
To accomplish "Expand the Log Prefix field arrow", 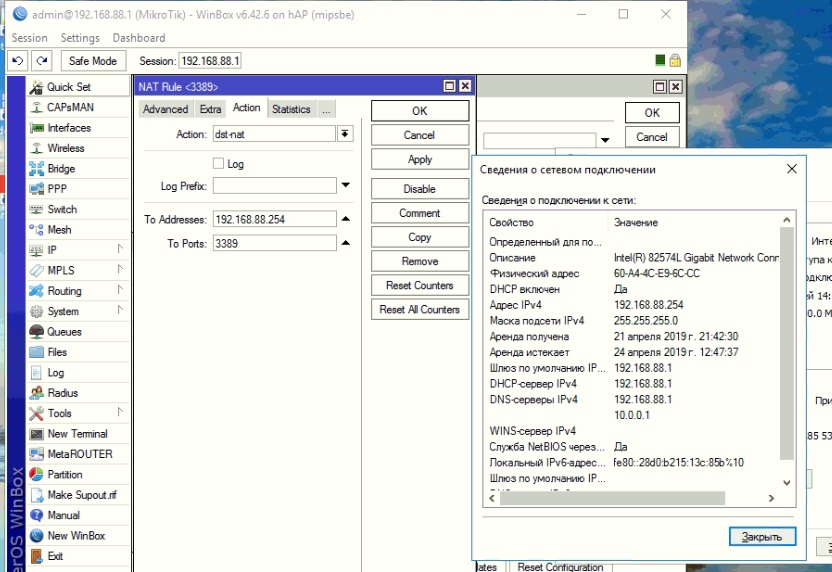I will (345, 185).
